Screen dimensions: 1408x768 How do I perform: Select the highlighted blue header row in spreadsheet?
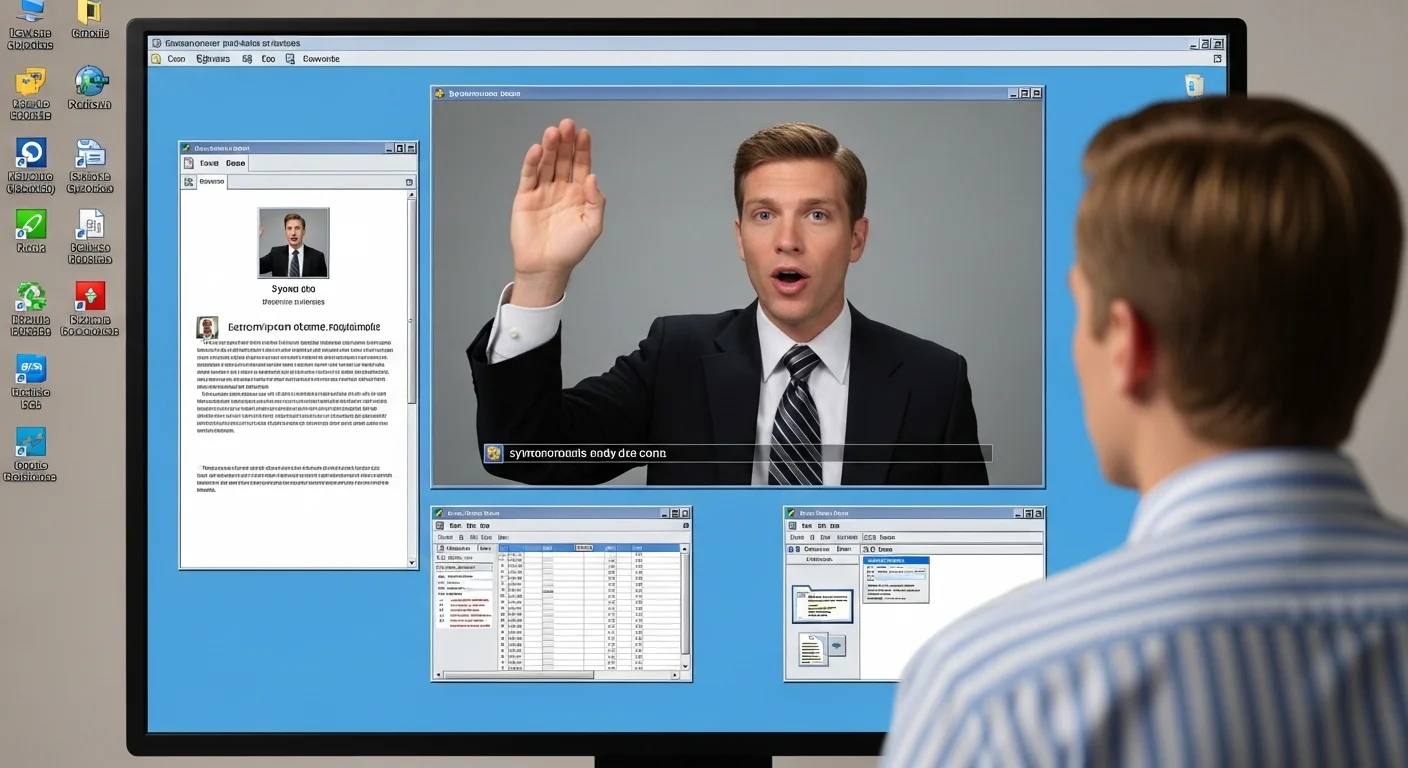(x=610, y=548)
